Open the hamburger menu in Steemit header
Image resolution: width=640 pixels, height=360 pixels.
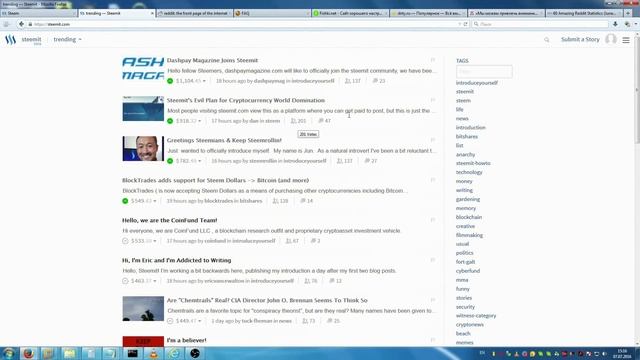(x=626, y=40)
